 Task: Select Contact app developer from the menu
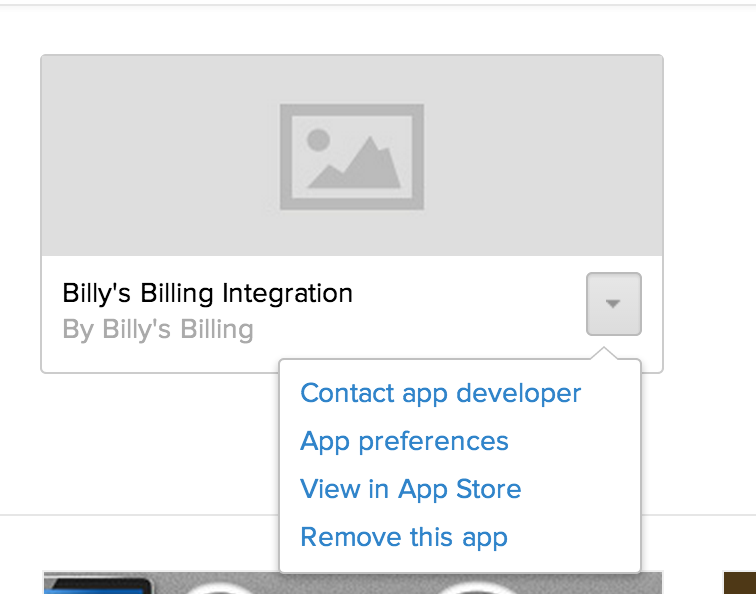tap(441, 393)
